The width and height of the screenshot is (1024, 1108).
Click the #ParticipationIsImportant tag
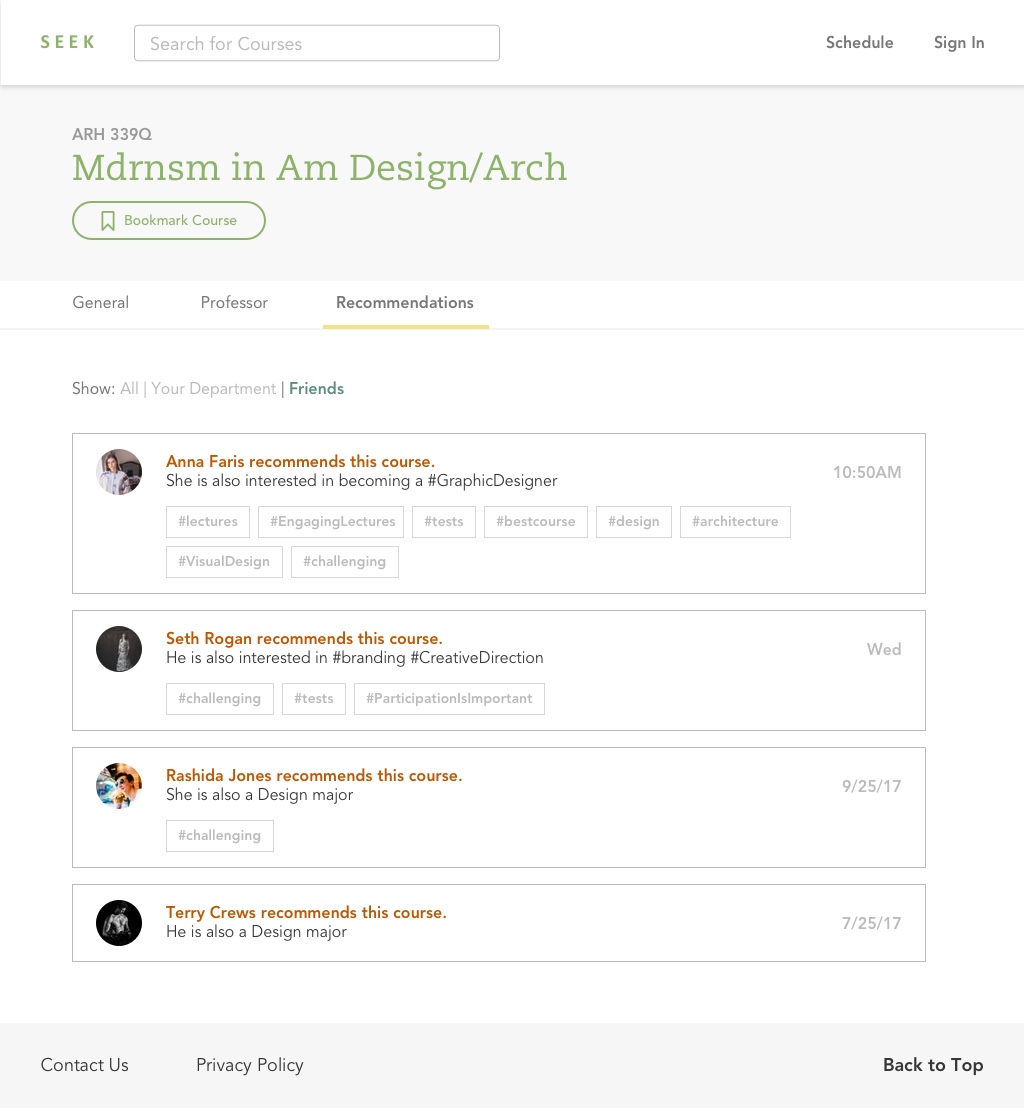point(449,699)
